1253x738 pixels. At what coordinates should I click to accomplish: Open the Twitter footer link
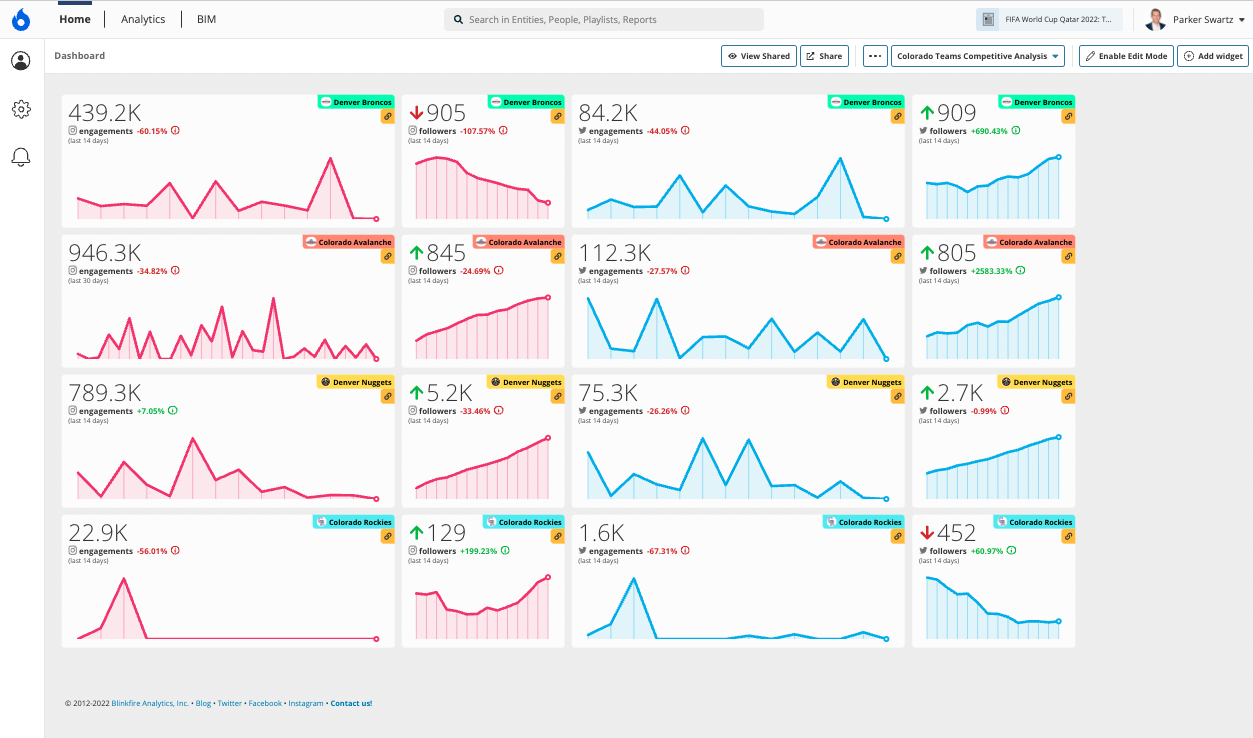click(x=230, y=703)
